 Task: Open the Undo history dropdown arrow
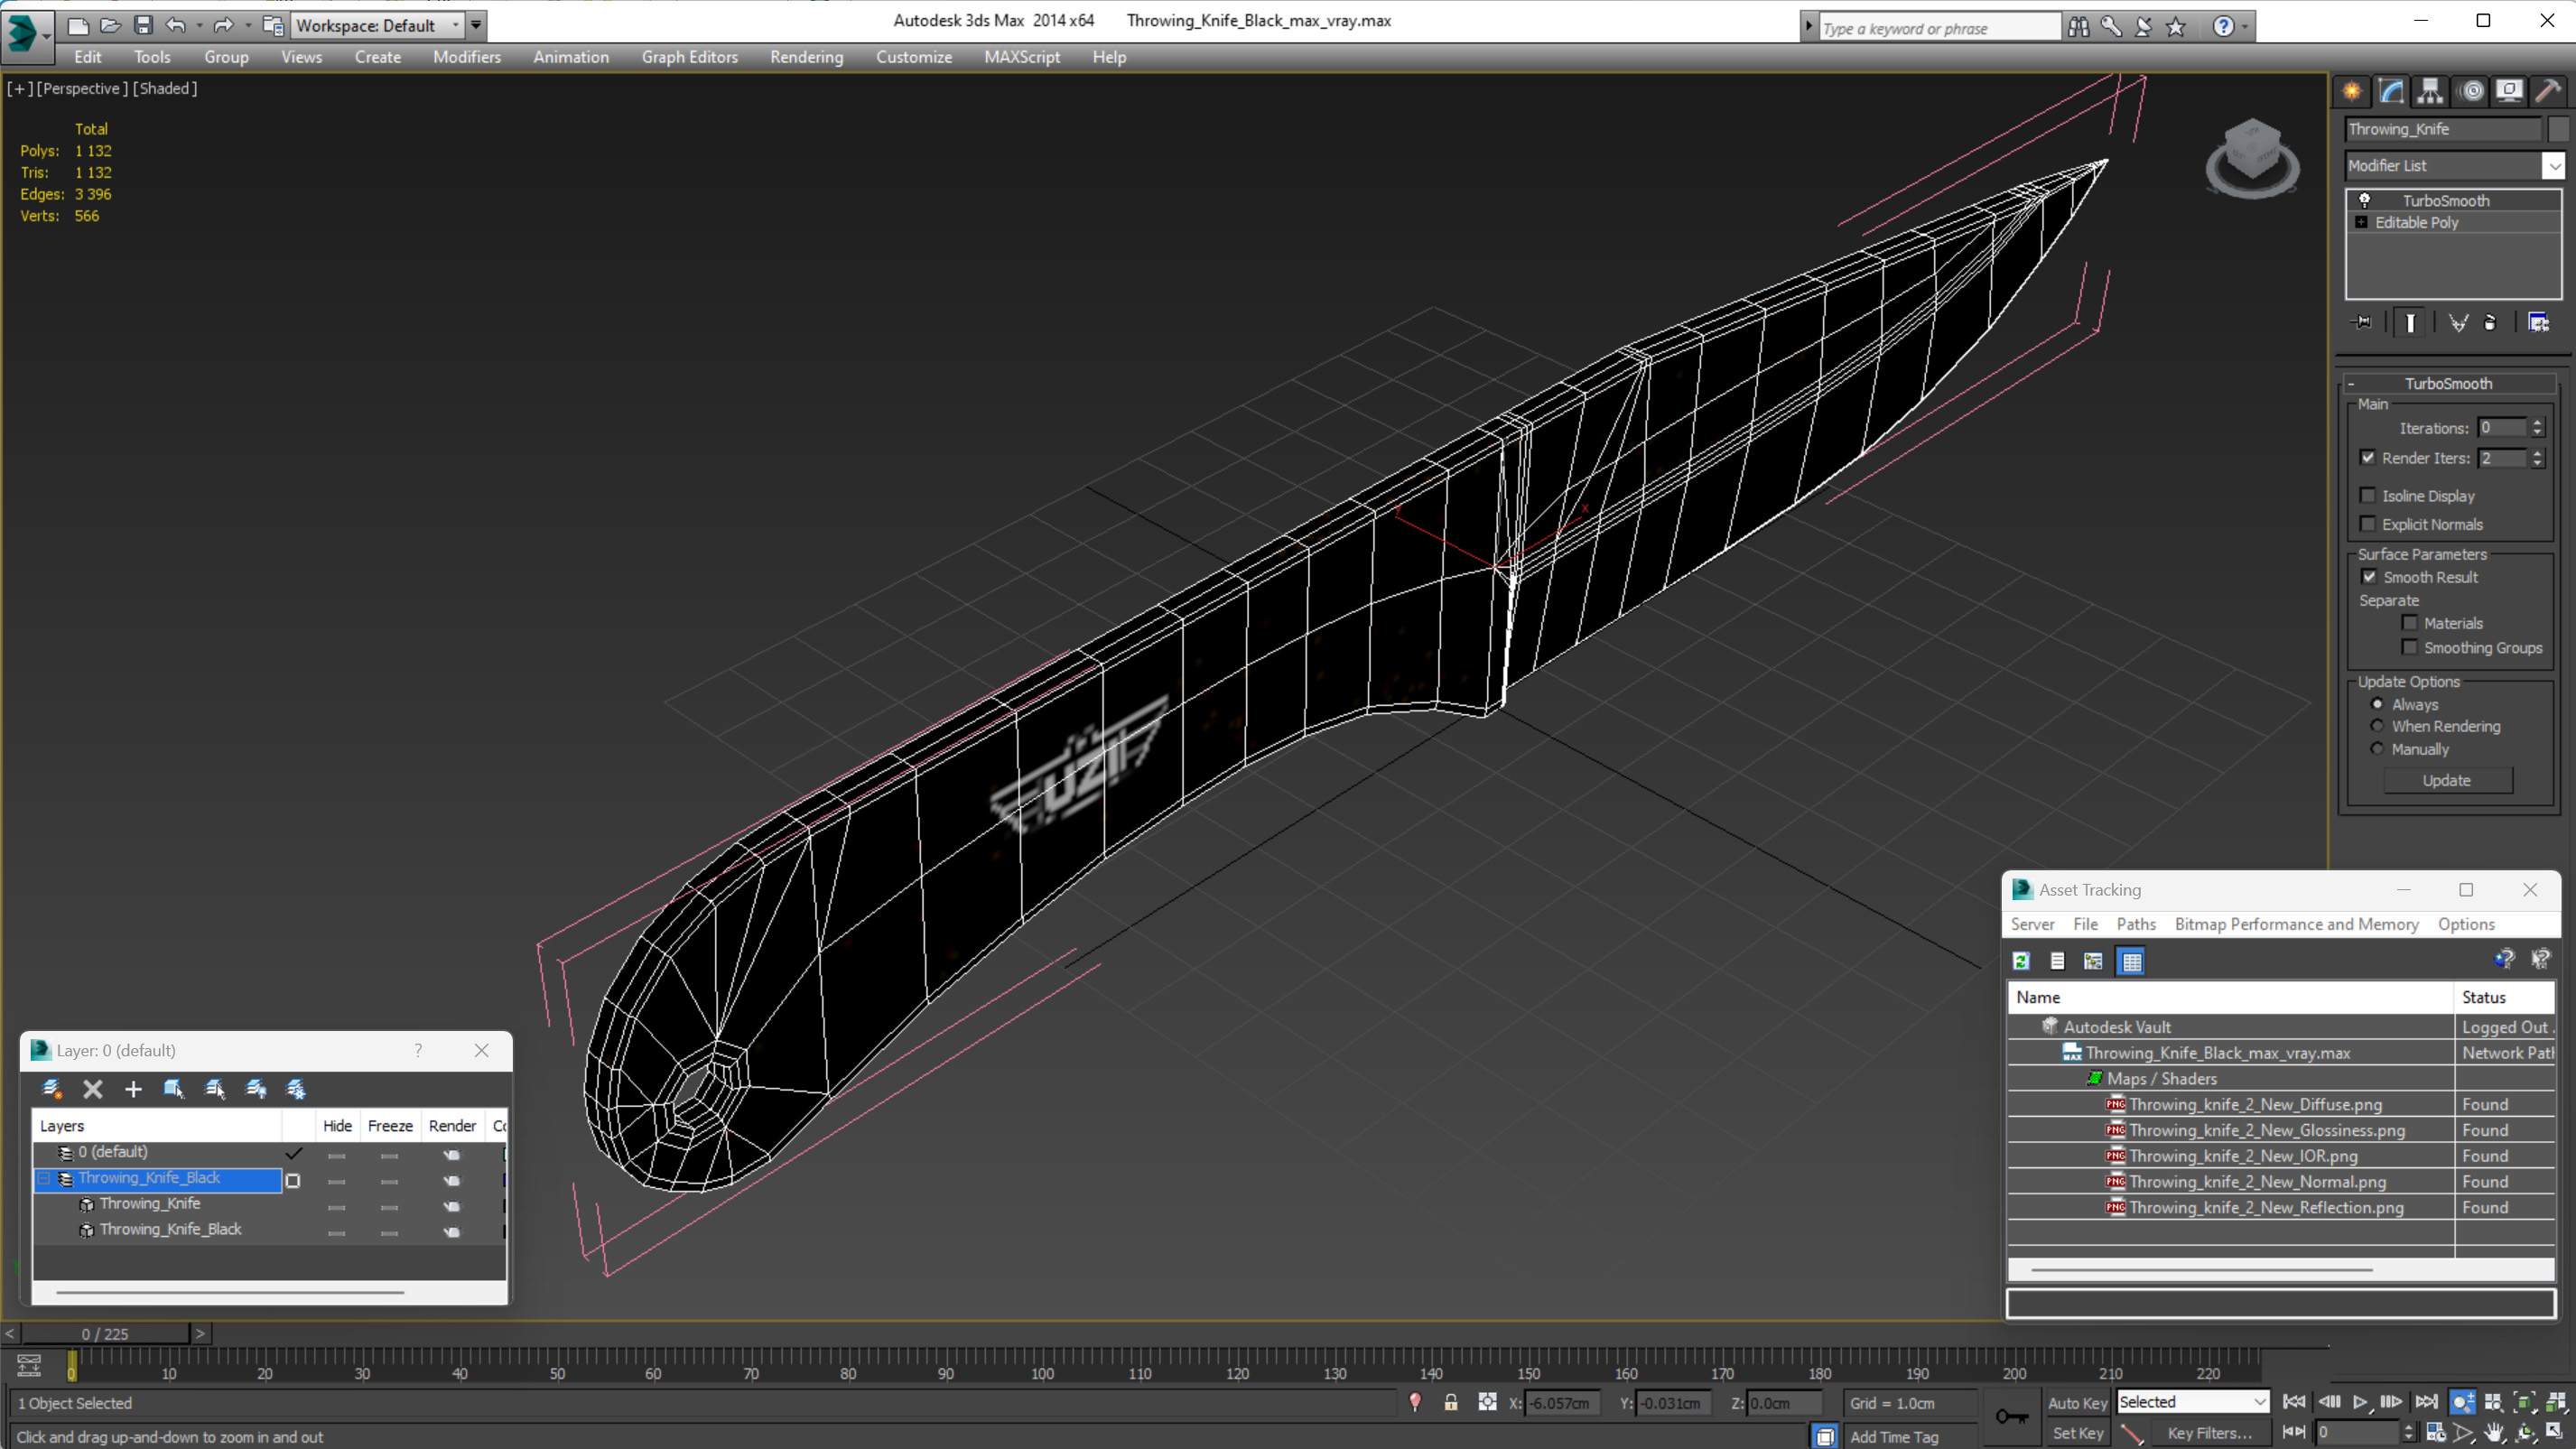click(x=199, y=26)
